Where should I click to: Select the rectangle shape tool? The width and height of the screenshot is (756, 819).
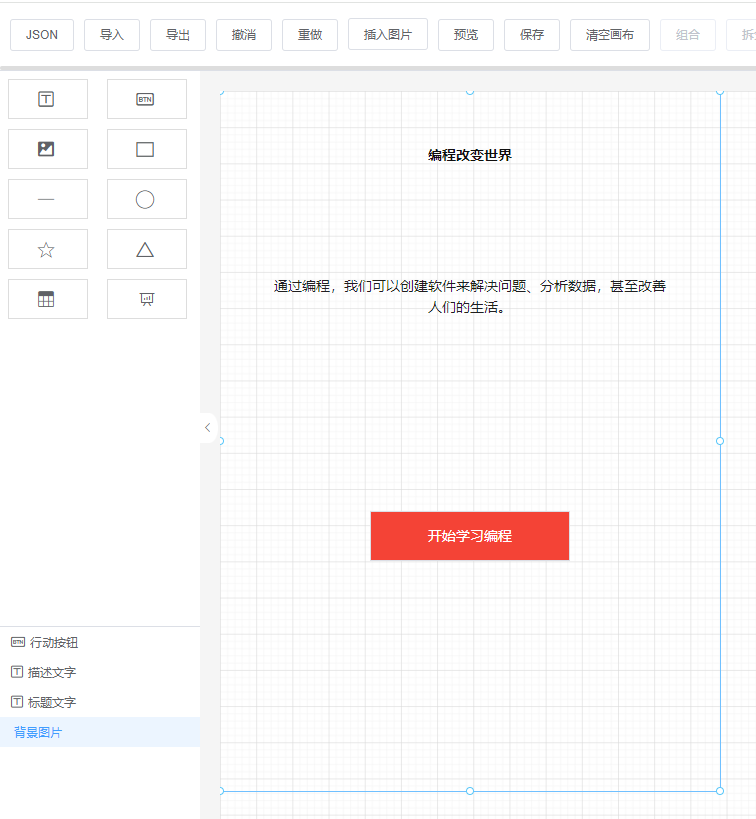[147, 149]
